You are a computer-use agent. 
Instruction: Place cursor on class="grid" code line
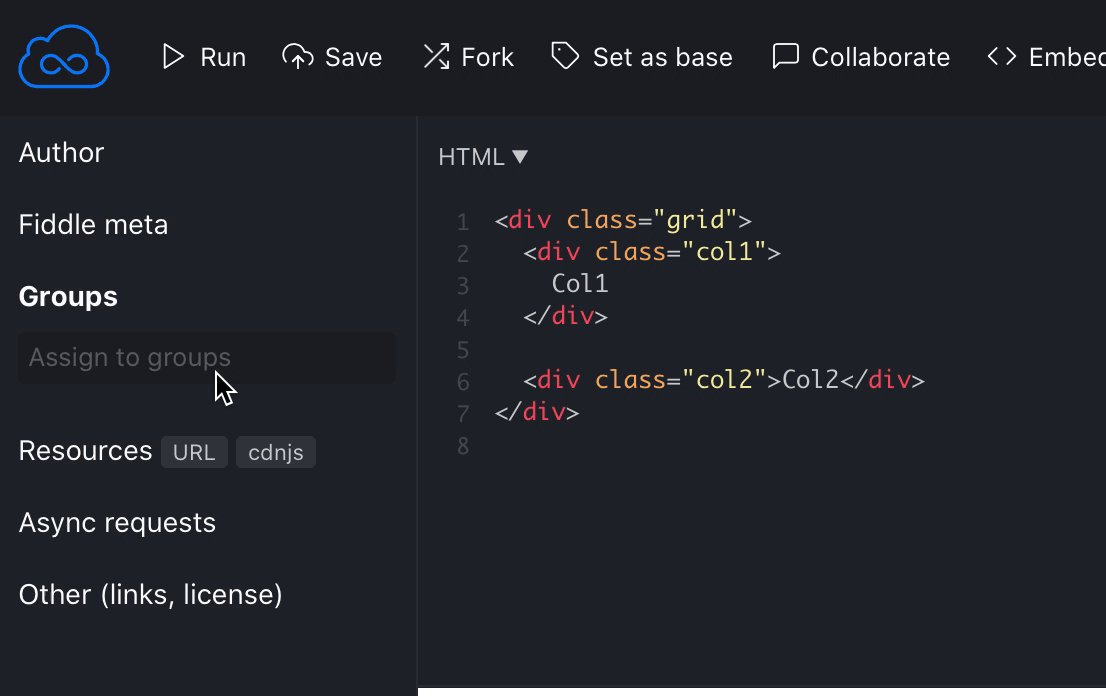(623, 220)
